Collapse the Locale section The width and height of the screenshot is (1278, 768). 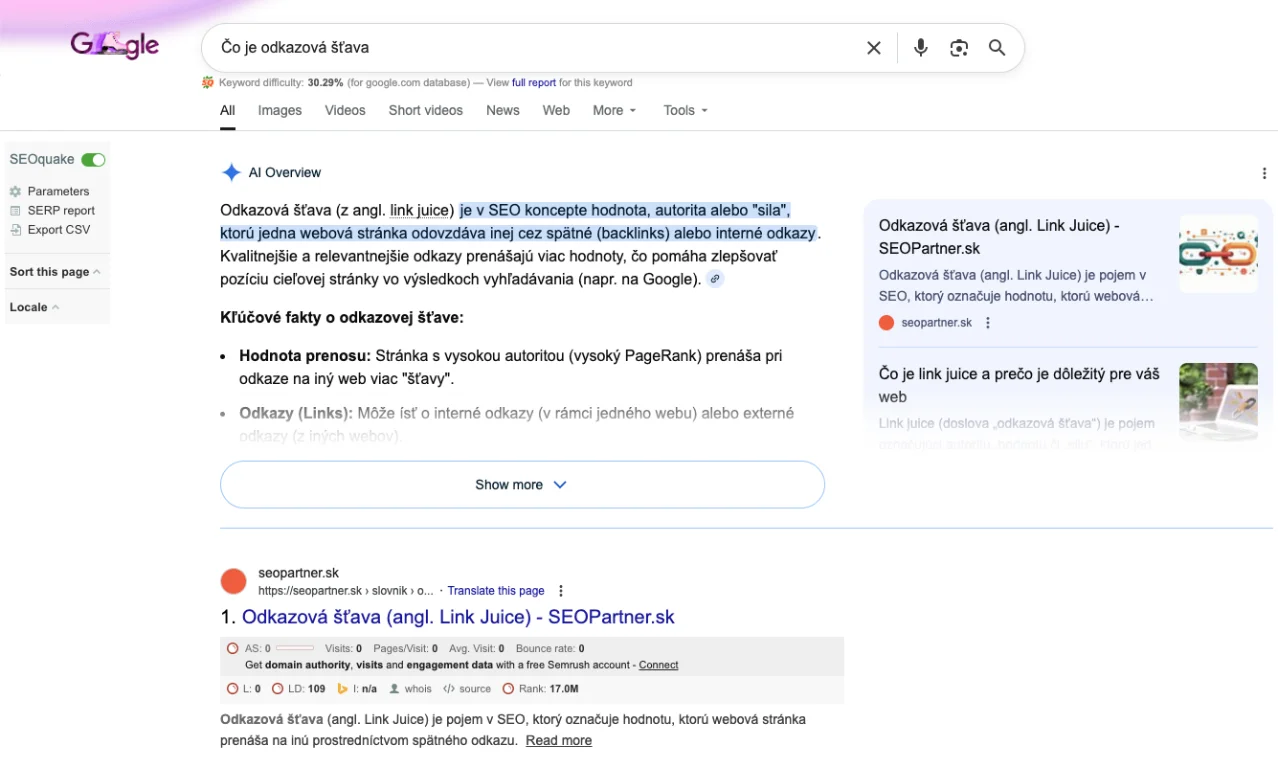pyautogui.click(x=34, y=307)
